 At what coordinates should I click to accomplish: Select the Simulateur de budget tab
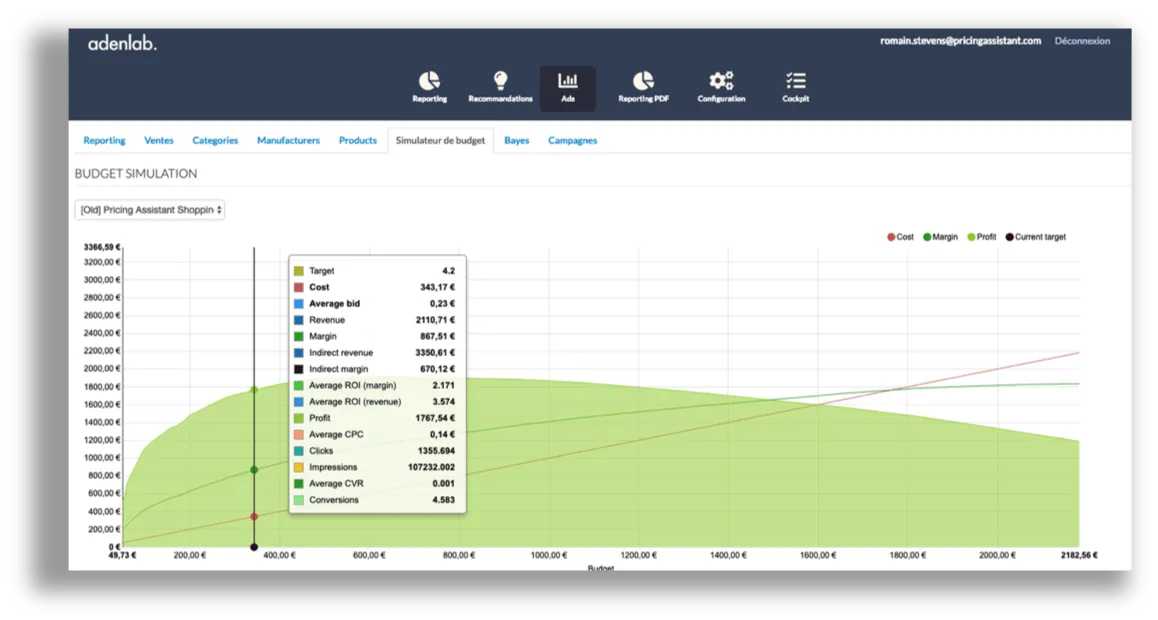(440, 140)
